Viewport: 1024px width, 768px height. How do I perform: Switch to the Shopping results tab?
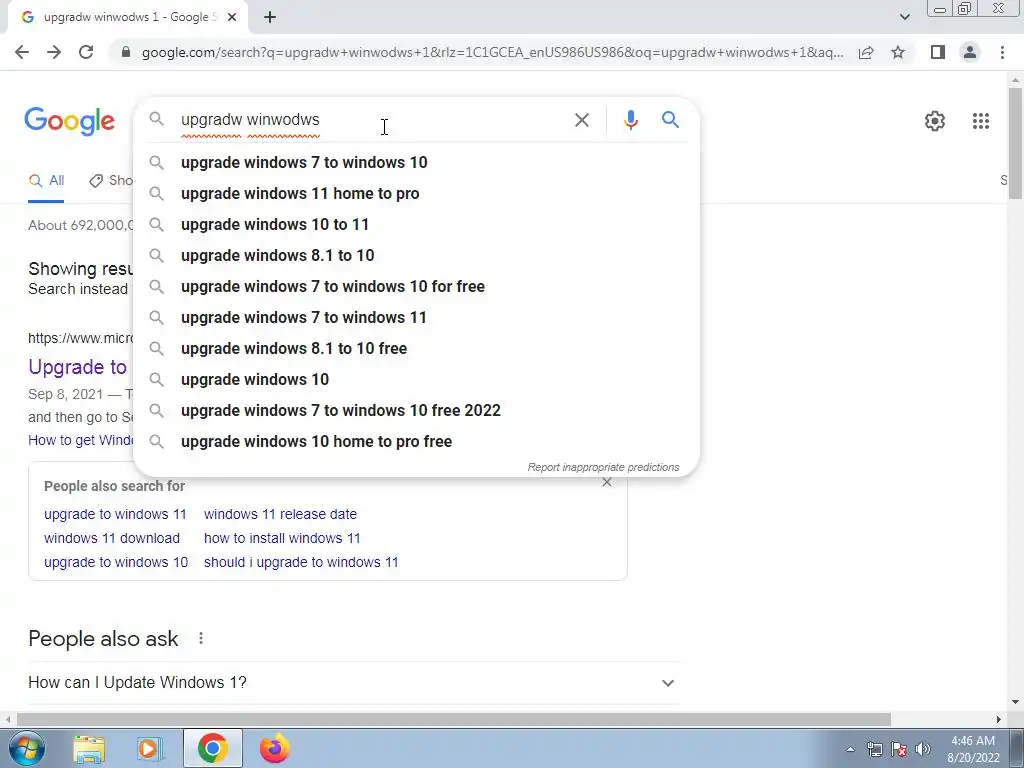110,181
